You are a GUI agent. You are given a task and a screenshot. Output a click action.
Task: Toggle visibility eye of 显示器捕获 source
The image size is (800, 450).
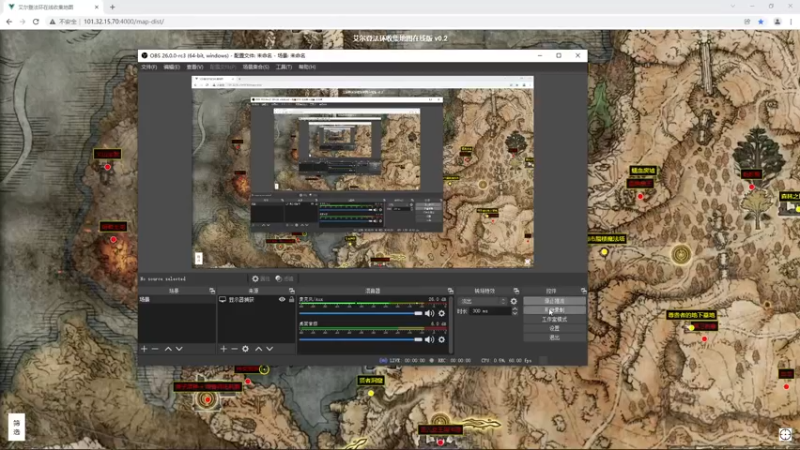[282, 299]
